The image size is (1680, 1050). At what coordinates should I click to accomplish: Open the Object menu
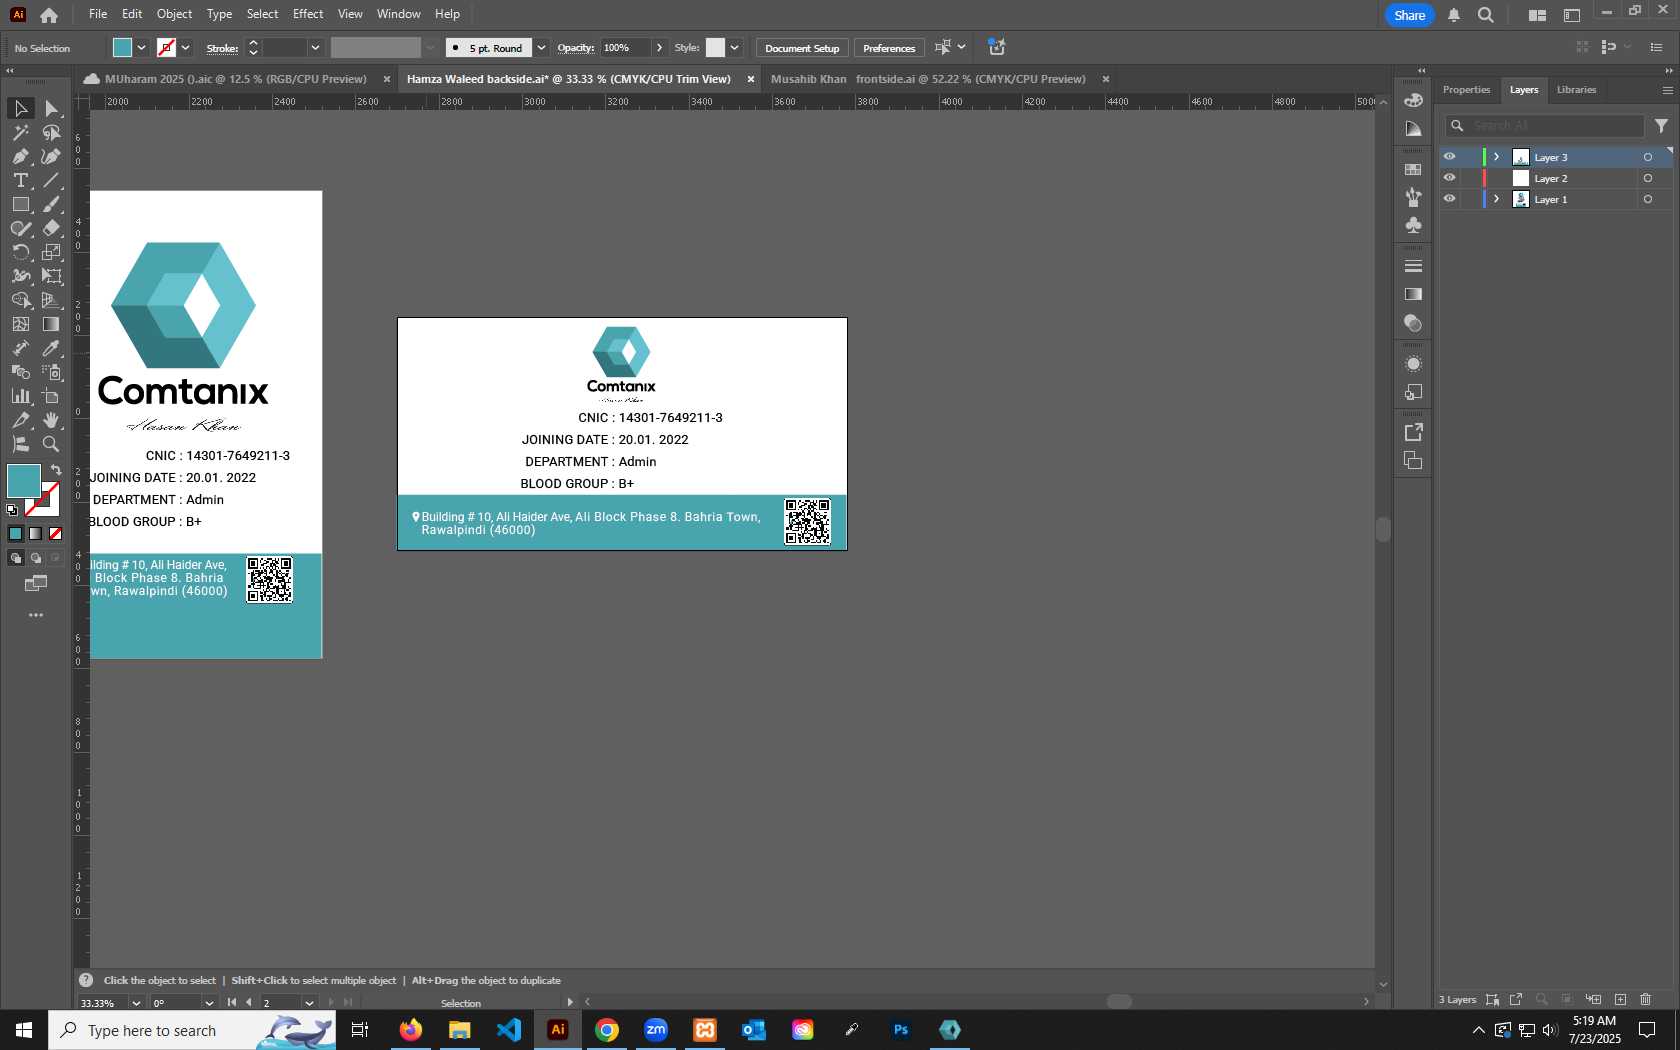pyautogui.click(x=174, y=14)
